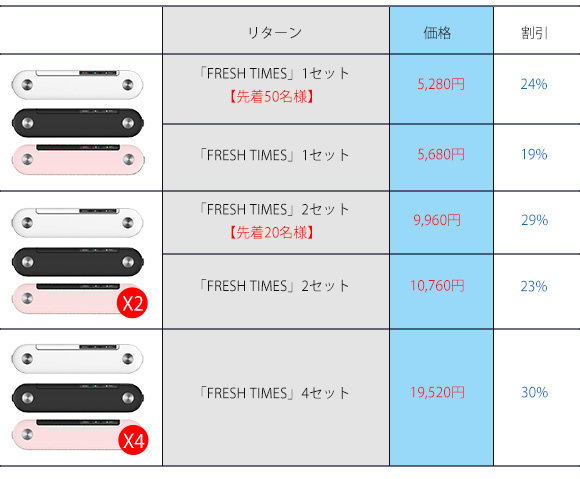Screen dimensions: 580x479
Task: Click the 9,960円 price
Action: point(437,220)
